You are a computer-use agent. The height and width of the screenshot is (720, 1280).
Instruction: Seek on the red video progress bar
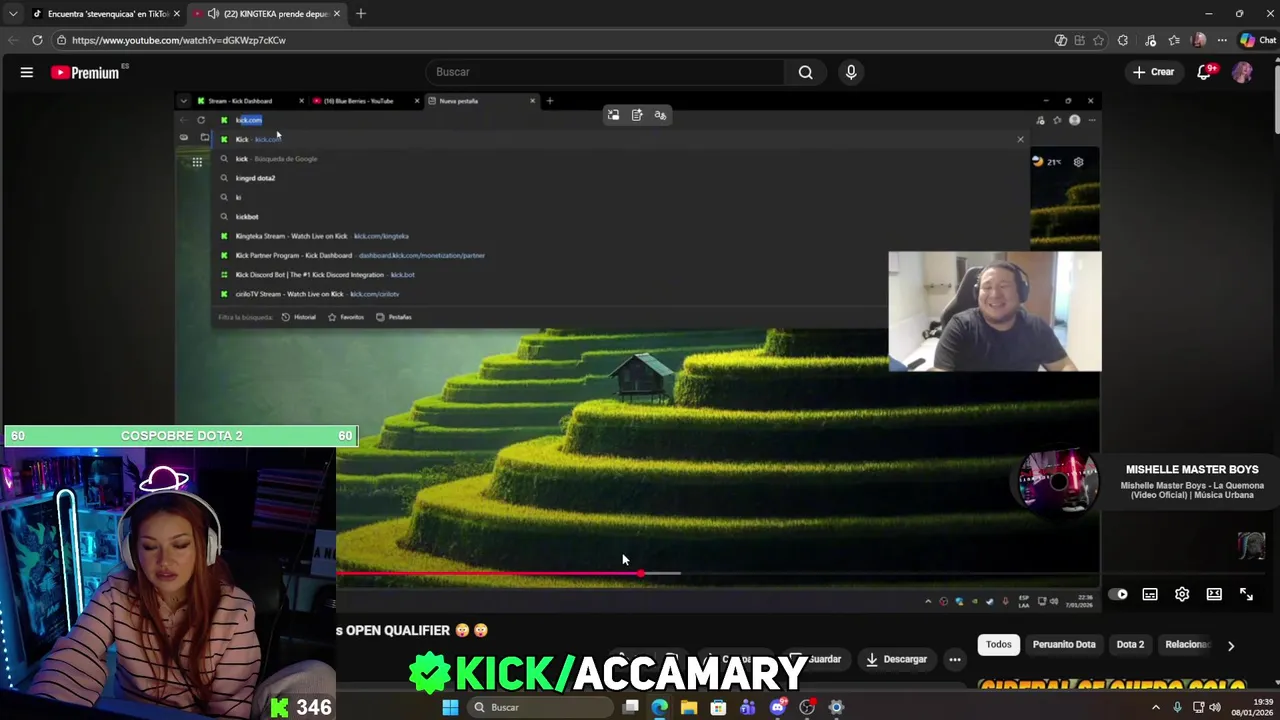(488, 573)
